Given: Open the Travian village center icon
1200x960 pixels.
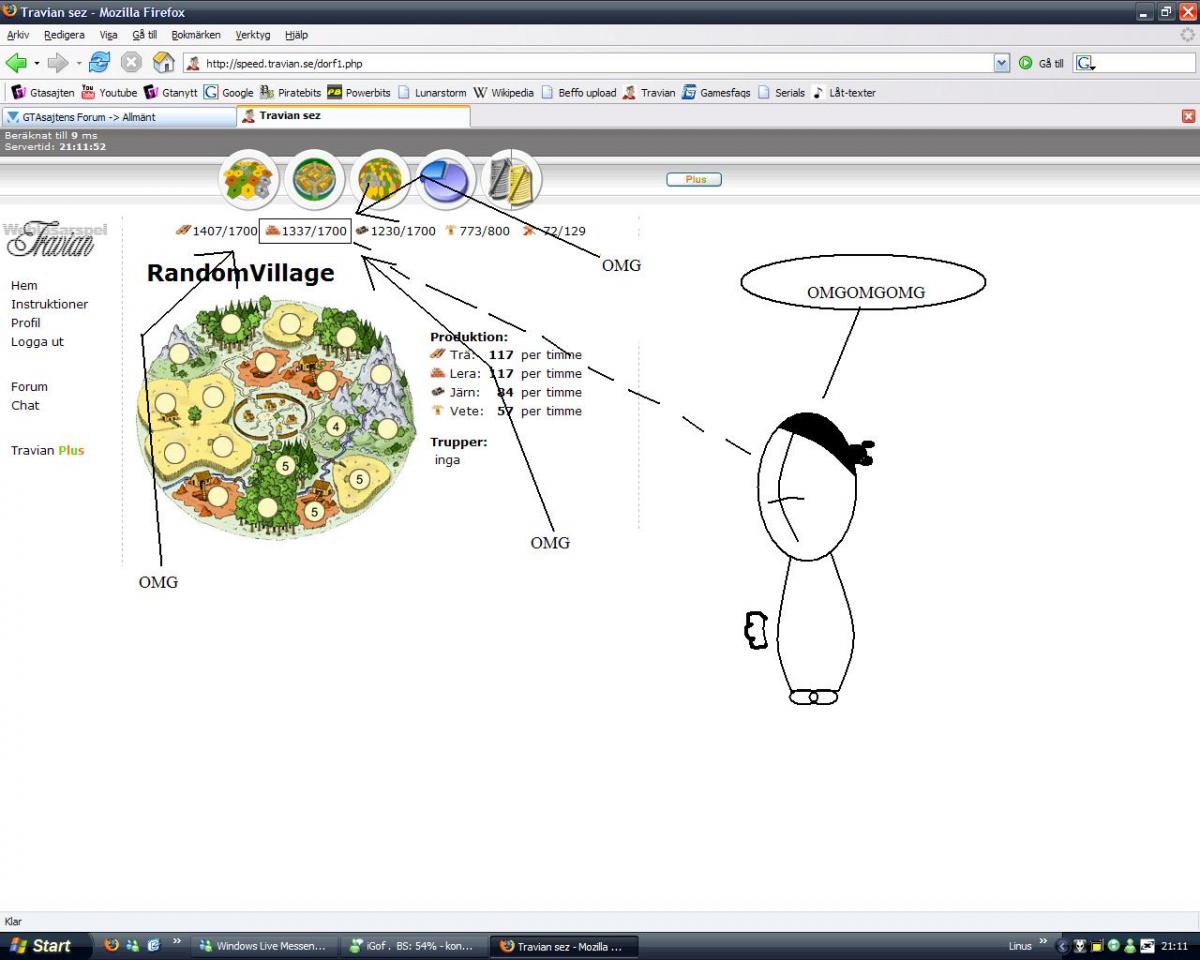Looking at the screenshot, I should (x=314, y=180).
